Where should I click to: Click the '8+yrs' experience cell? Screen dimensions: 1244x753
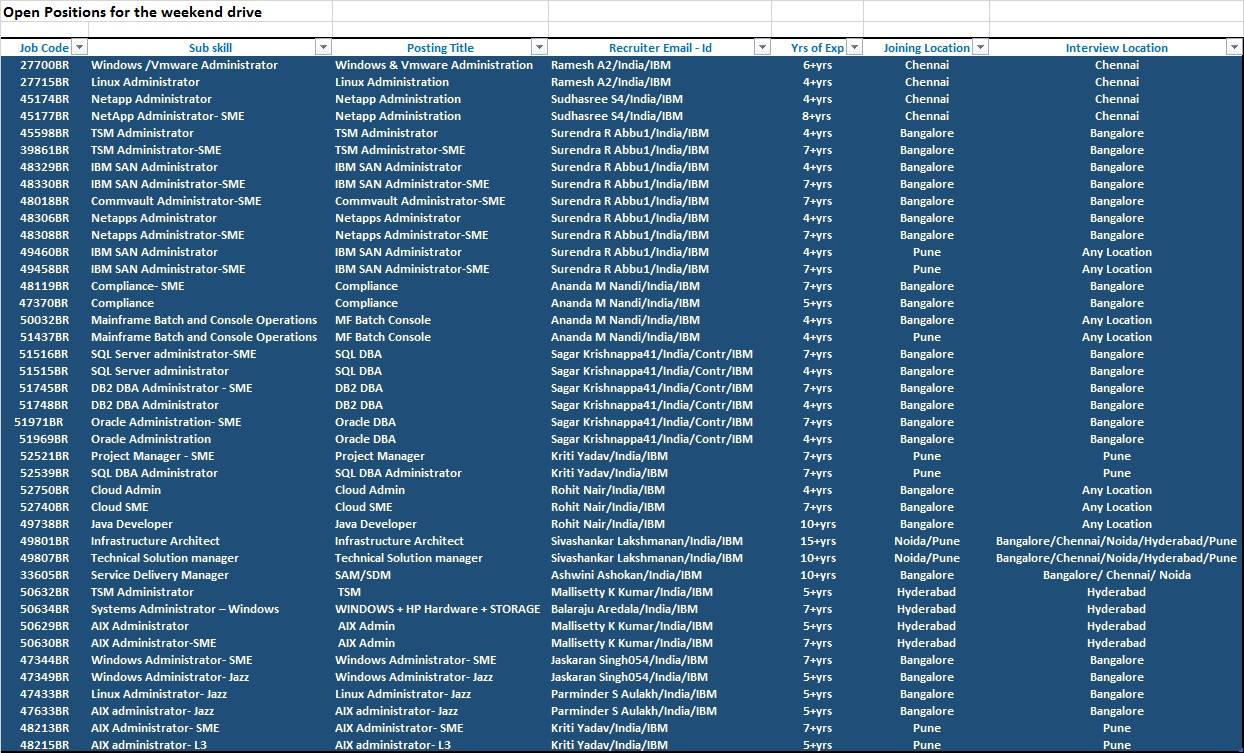[x=817, y=116]
